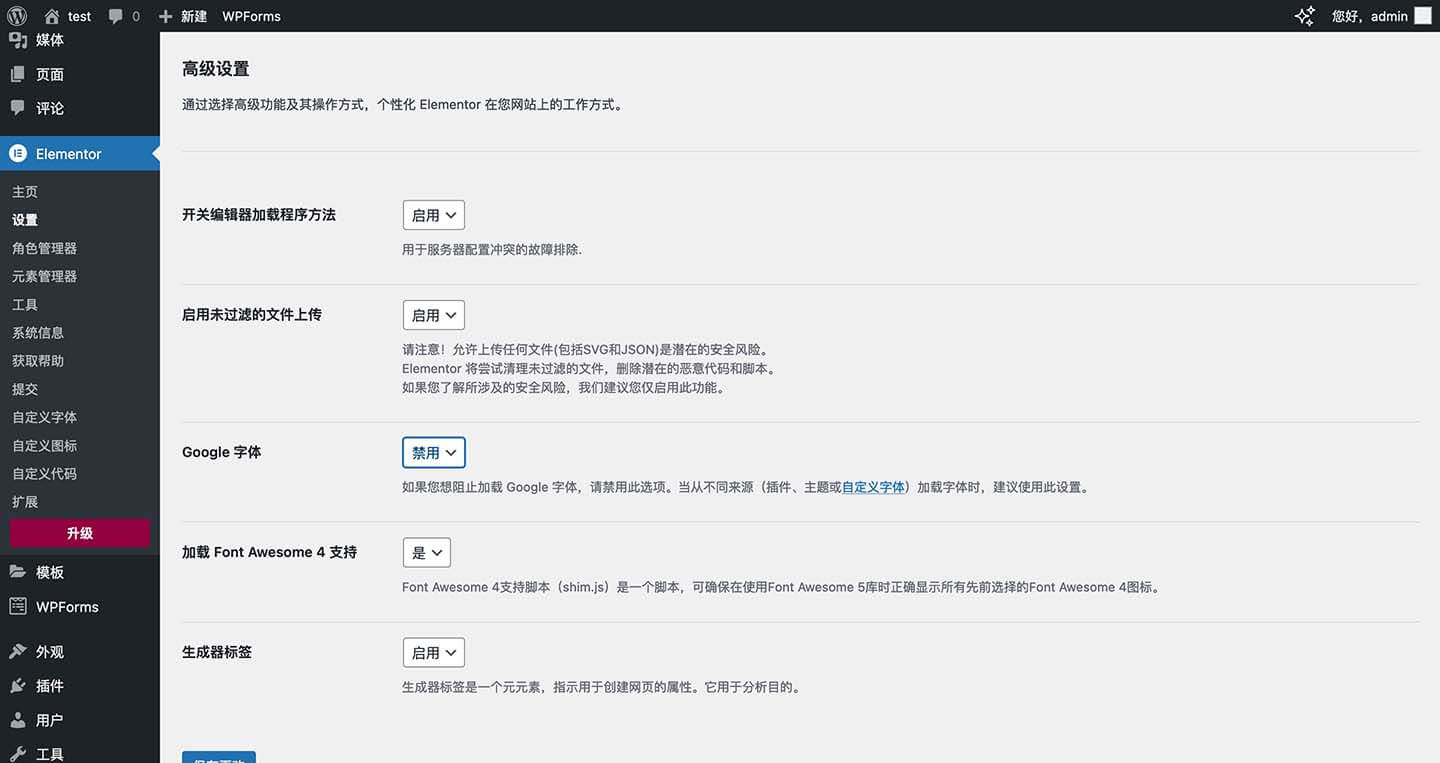Click the 外观 paintbrush icon
Image resolution: width=1440 pixels, height=763 pixels.
point(17,651)
